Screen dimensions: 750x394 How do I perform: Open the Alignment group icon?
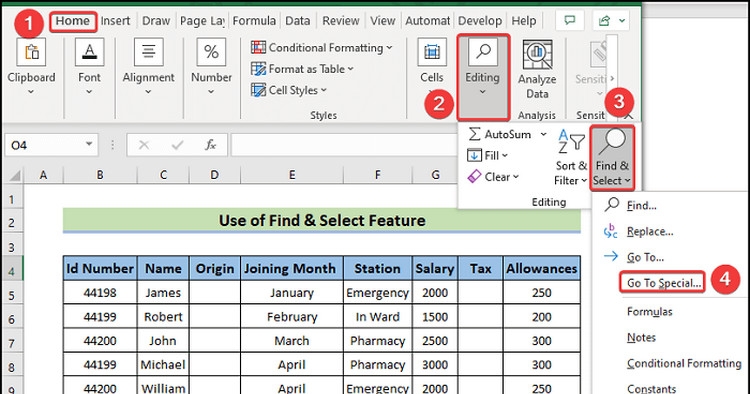[148, 53]
